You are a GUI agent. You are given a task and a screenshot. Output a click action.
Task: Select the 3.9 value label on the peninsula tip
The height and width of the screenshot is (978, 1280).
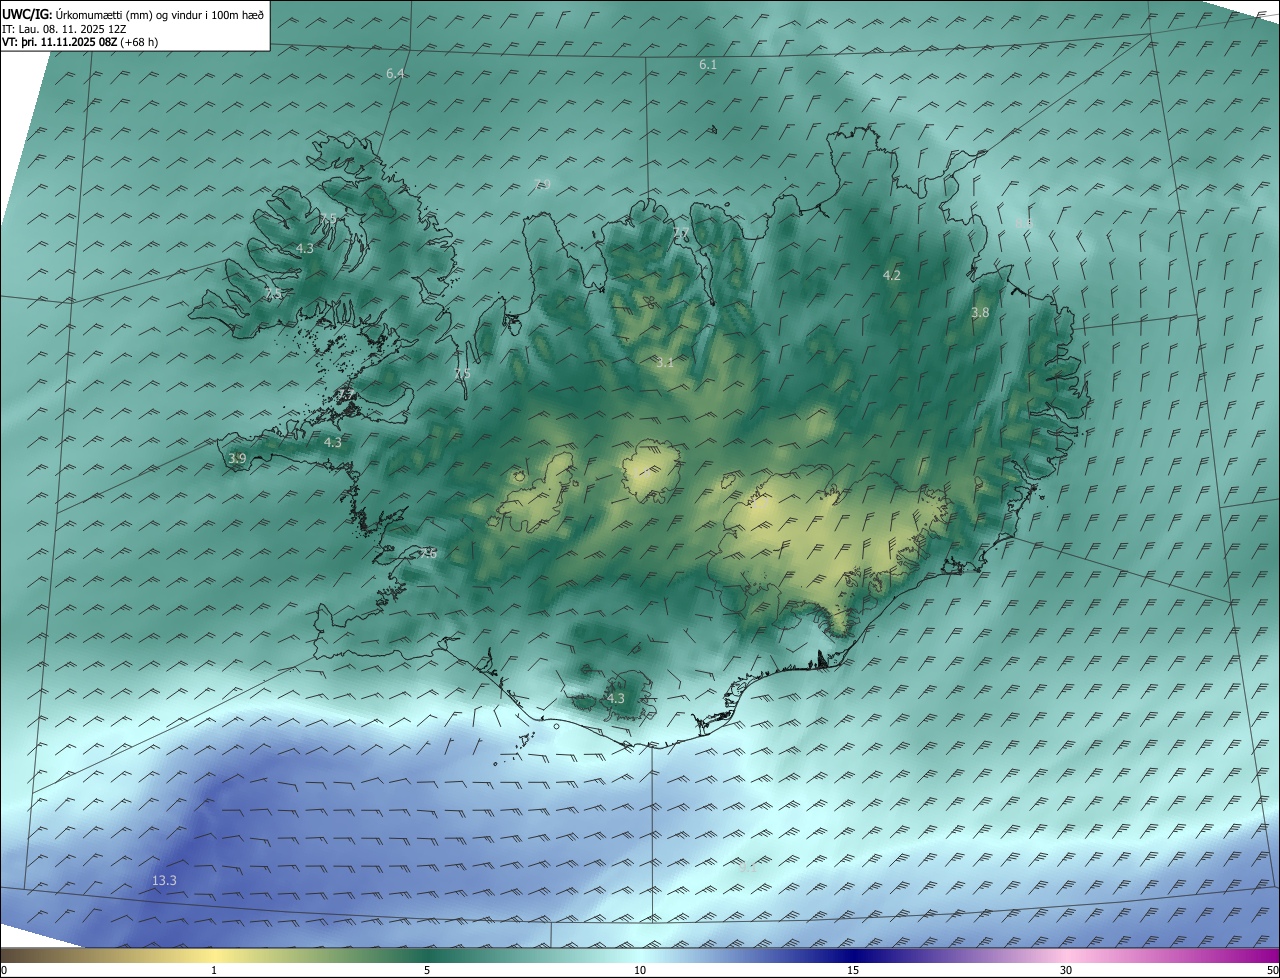point(237,459)
